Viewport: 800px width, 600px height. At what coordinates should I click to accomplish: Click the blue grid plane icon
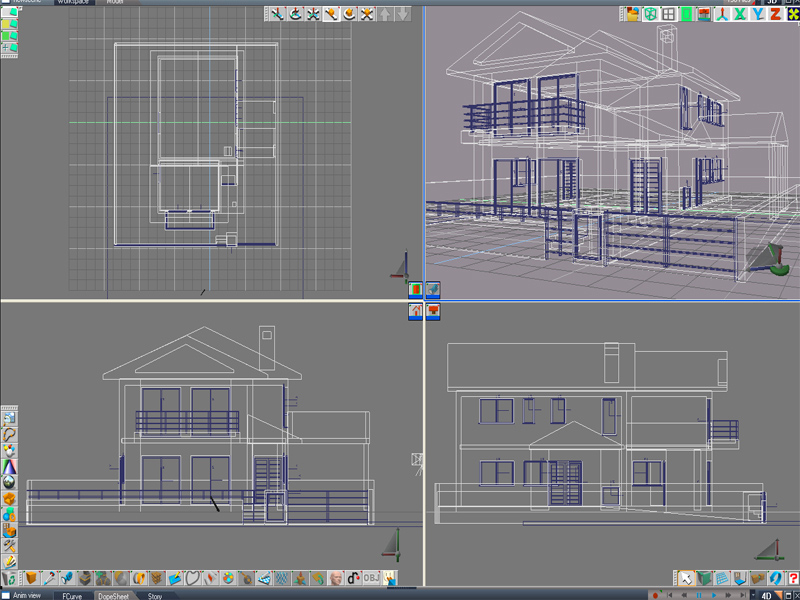click(722, 578)
